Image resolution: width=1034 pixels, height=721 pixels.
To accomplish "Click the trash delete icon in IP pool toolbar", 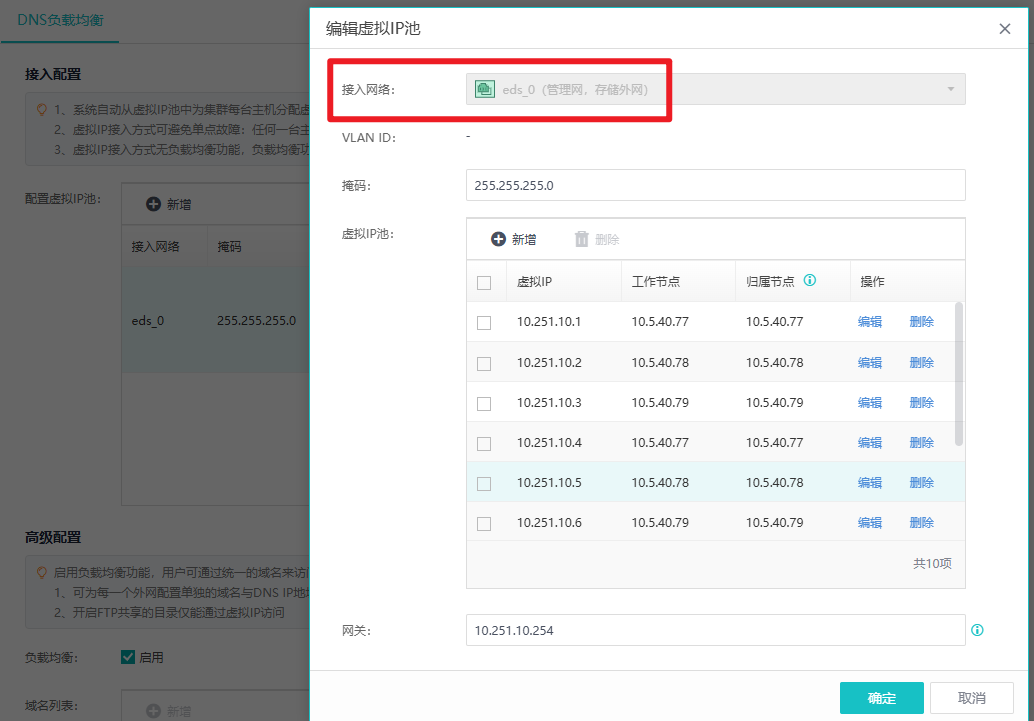I will tap(581, 239).
